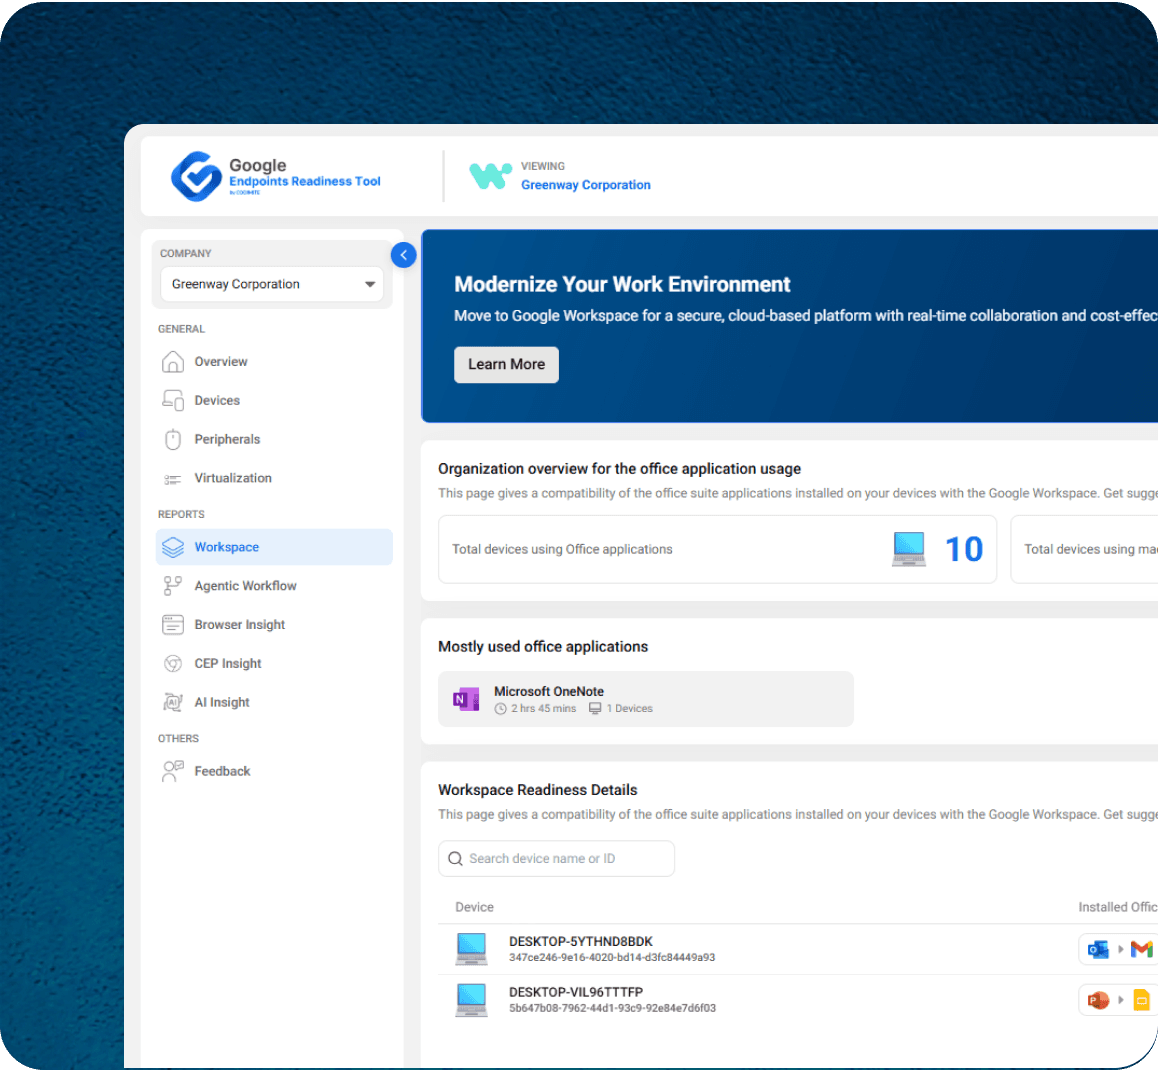Click the CEP Insight Chrome icon

(x=172, y=664)
